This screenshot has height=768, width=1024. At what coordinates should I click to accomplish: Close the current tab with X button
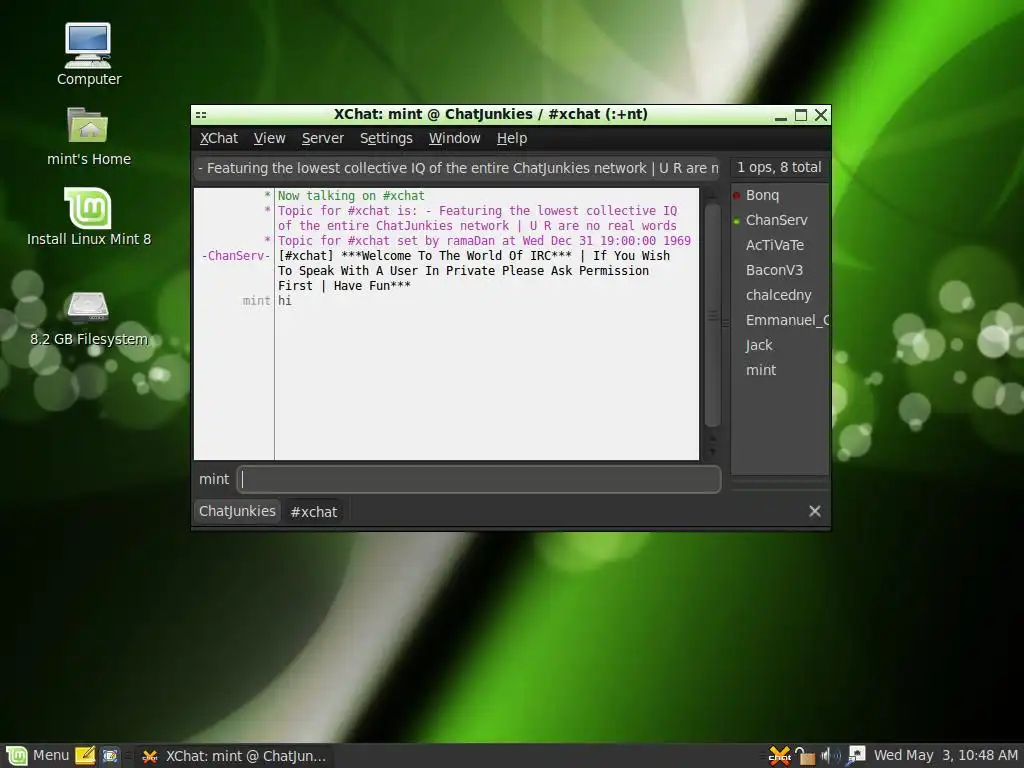tap(814, 511)
